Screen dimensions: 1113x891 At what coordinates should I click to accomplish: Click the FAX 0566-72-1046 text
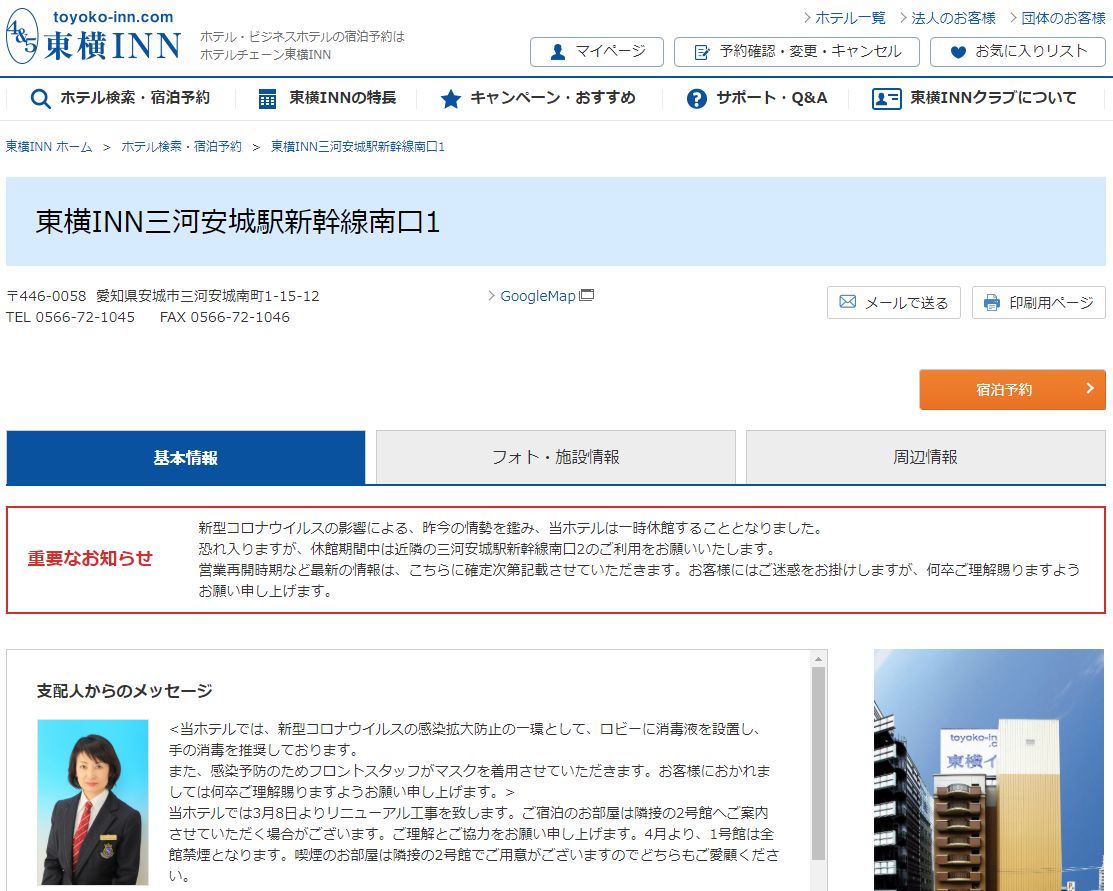click(x=225, y=317)
